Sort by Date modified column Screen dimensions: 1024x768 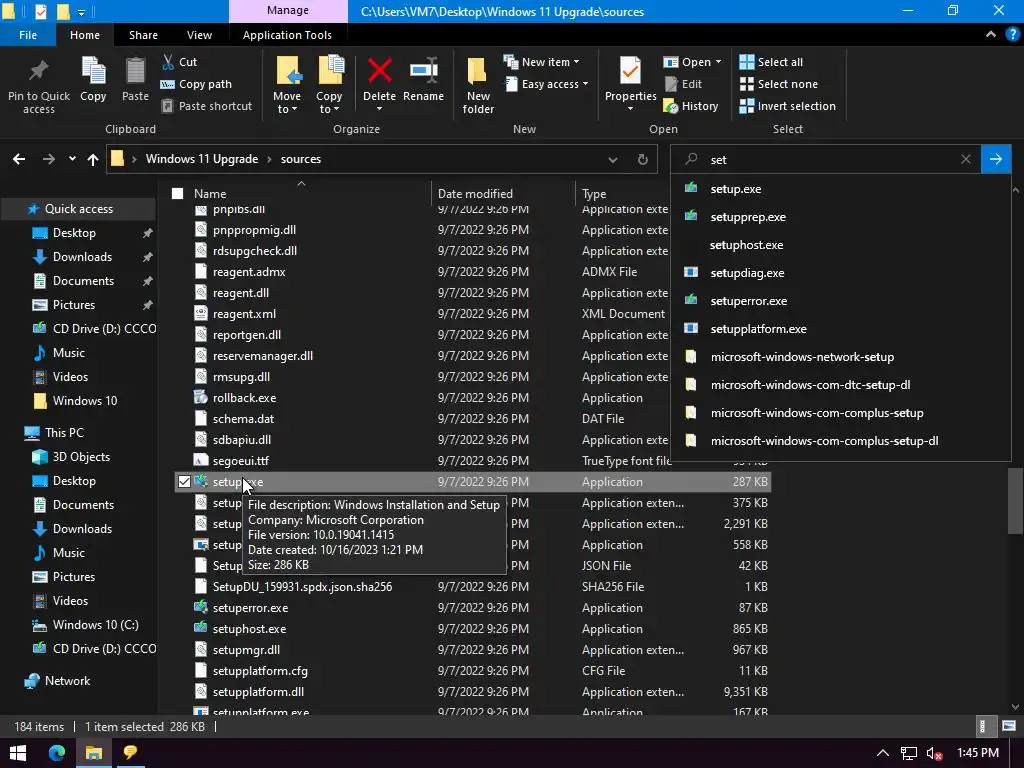[x=475, y=193]
